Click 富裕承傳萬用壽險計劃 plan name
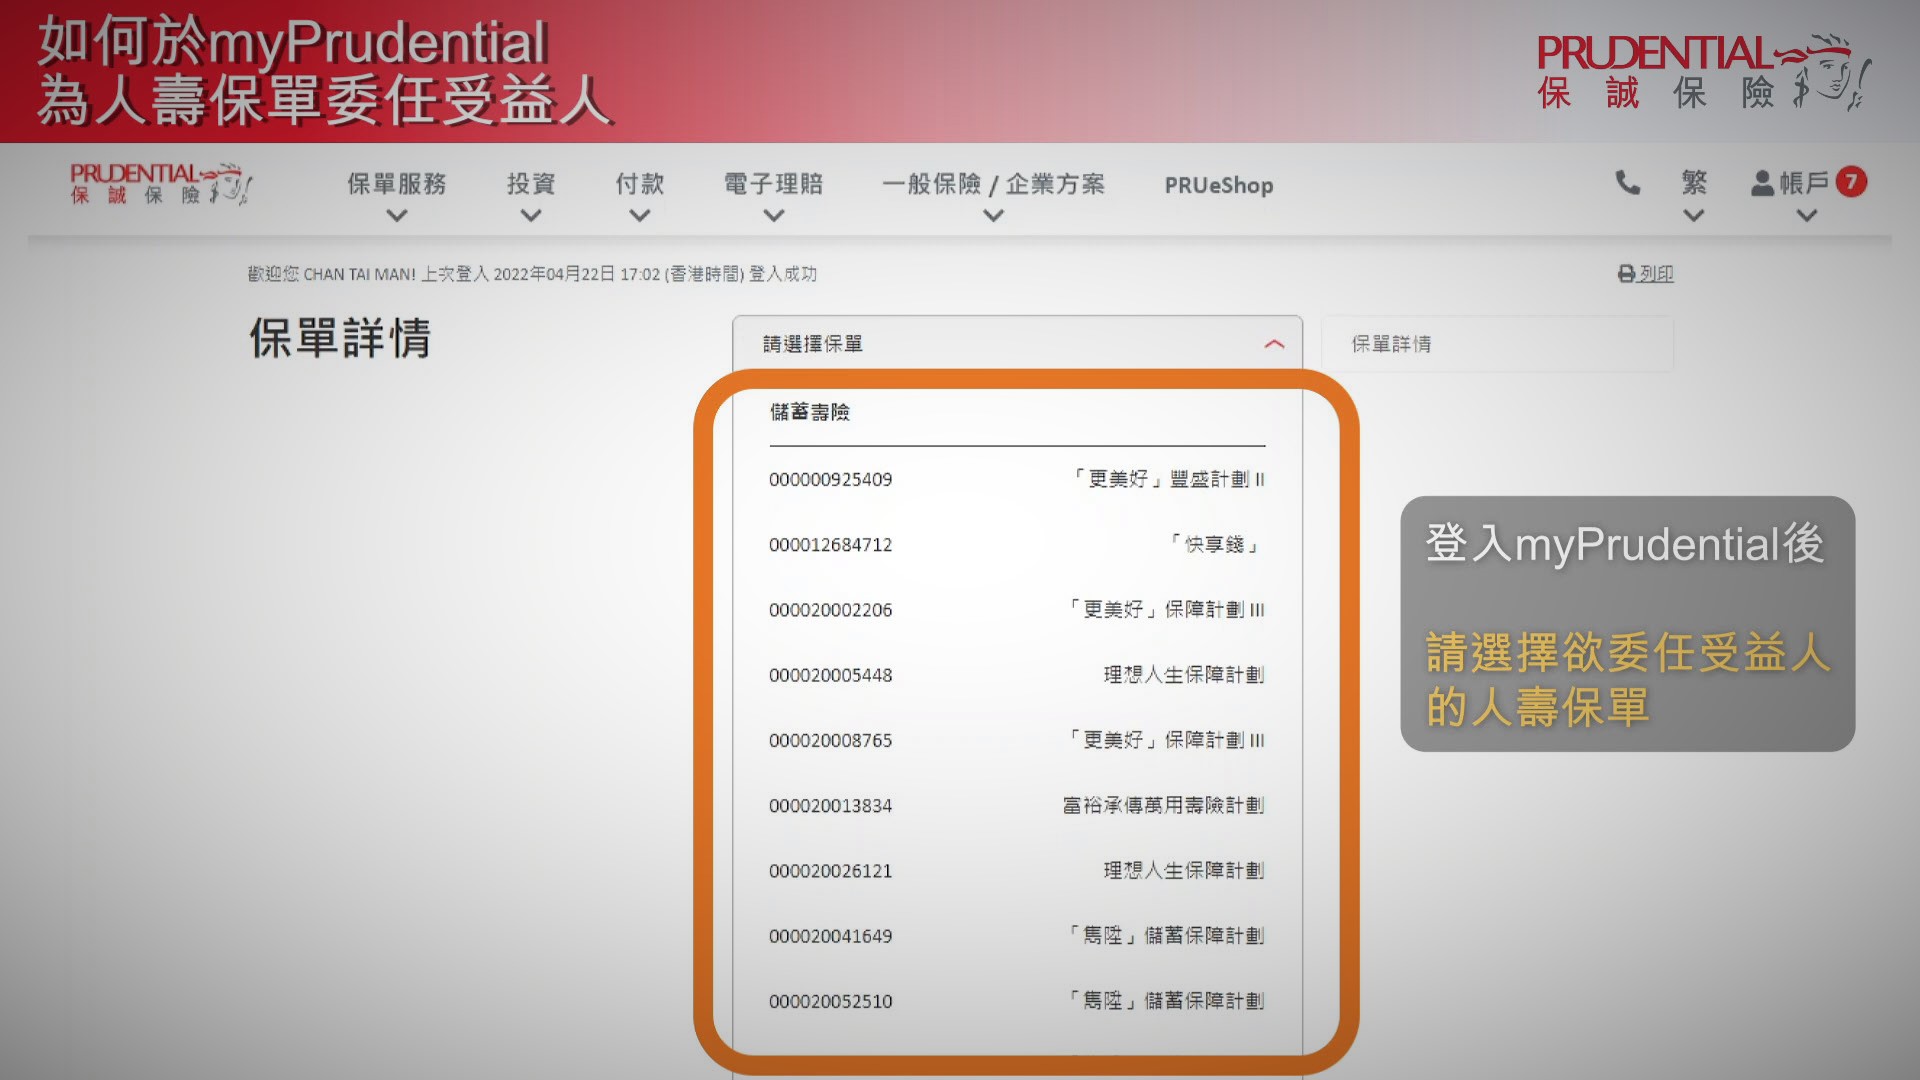Viewport: 1920px width, 1080px height. pos(1164,805)
